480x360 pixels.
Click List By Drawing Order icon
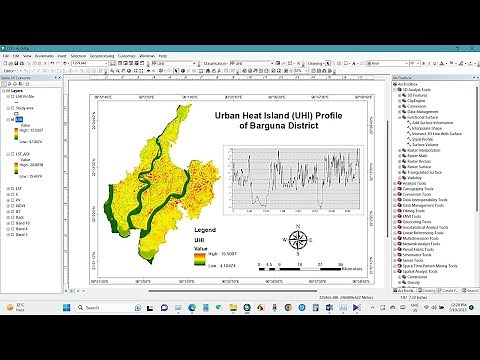coord(5,84)
